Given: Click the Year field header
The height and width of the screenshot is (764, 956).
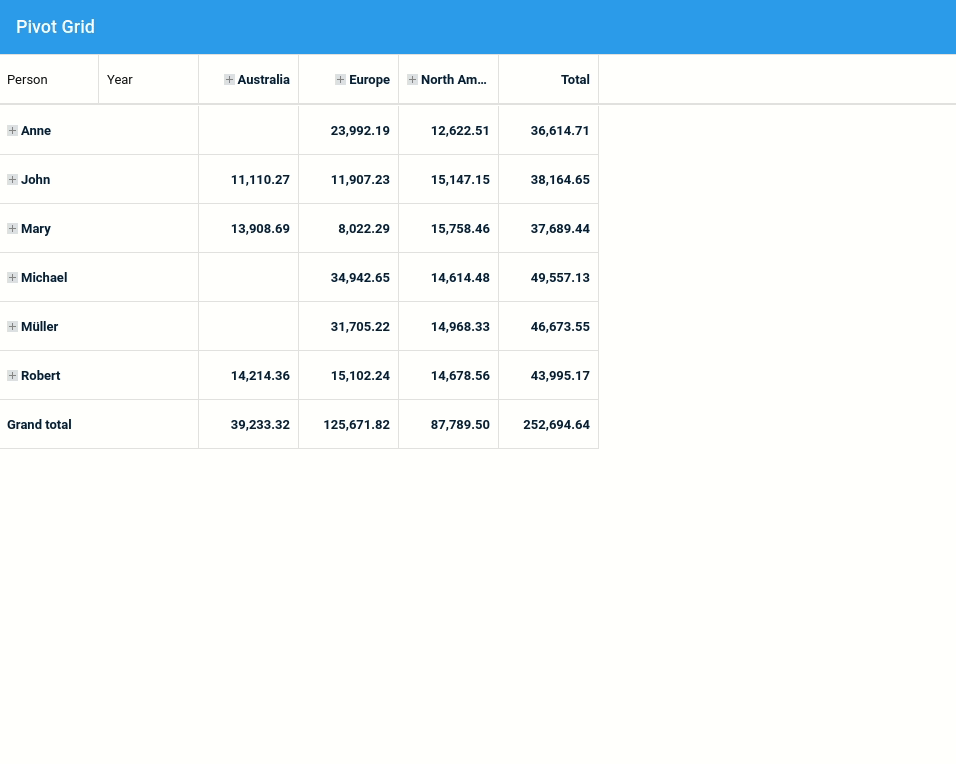Looking at the screenshot, I should (x=119, y=79).
